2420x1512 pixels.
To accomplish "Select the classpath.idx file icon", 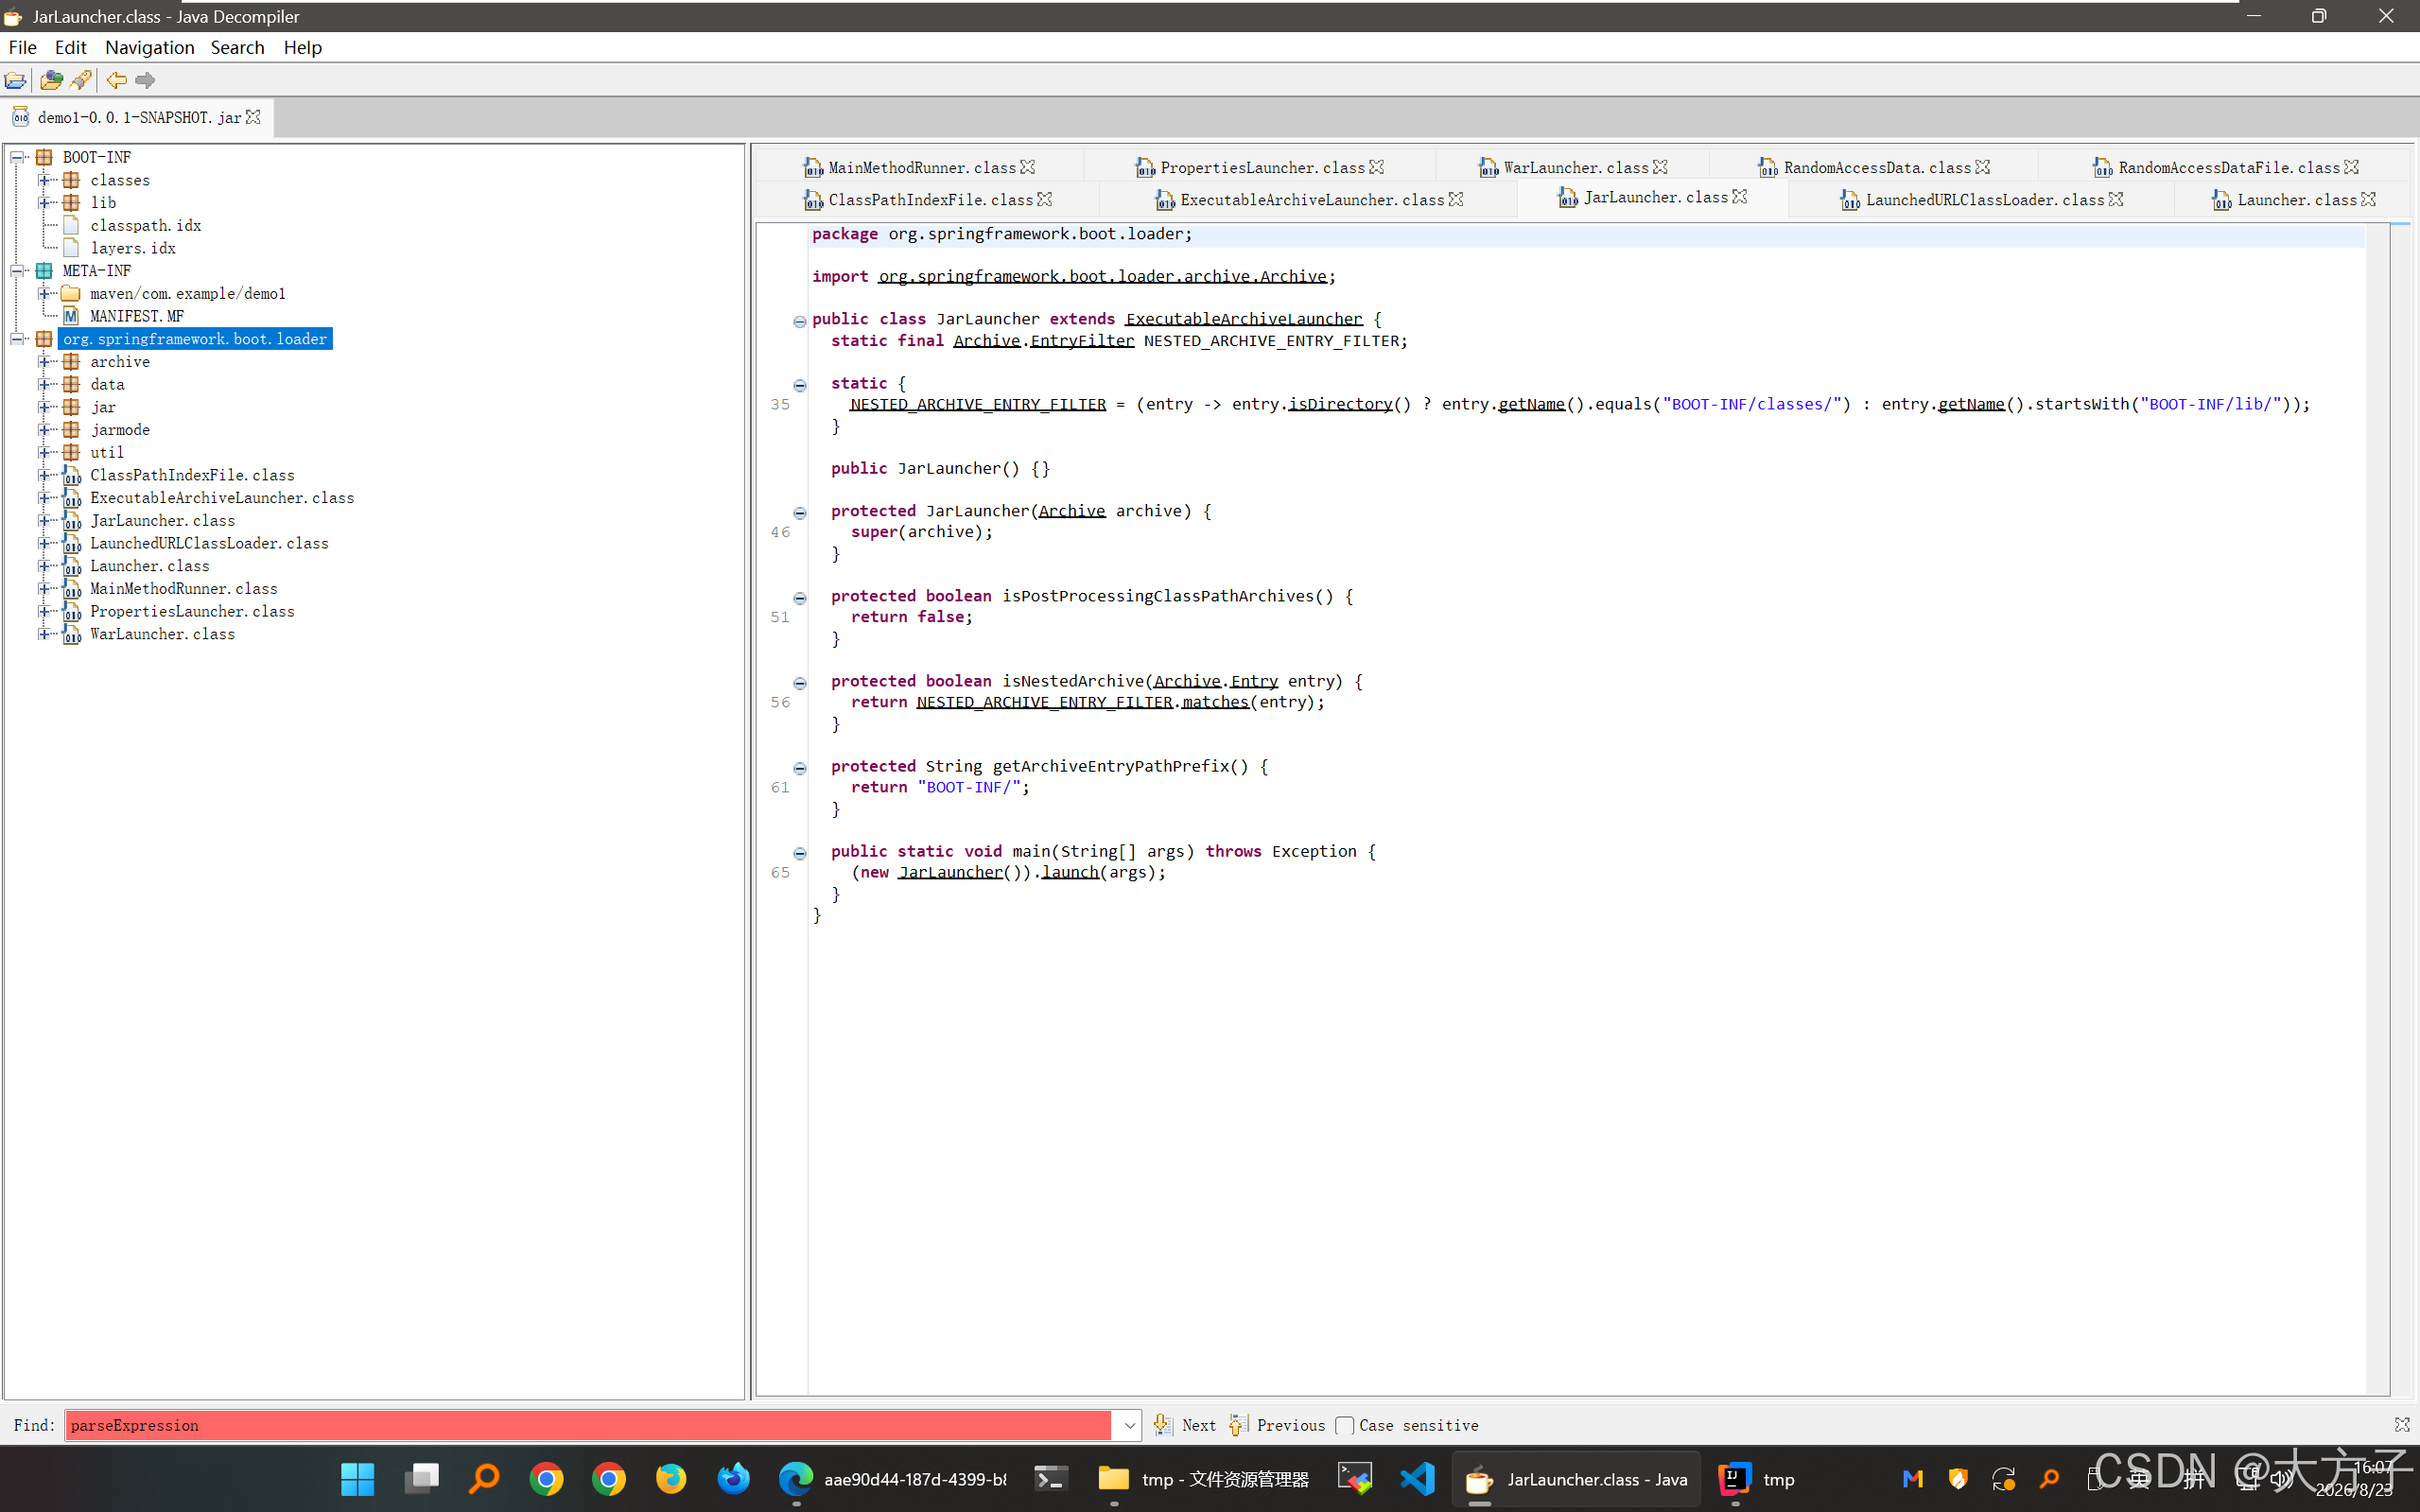I will [x=71, y=225].
